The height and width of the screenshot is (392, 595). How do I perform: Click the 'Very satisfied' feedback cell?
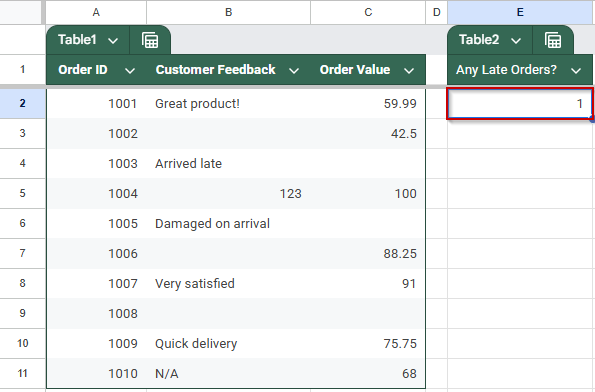tap(228, 283)
